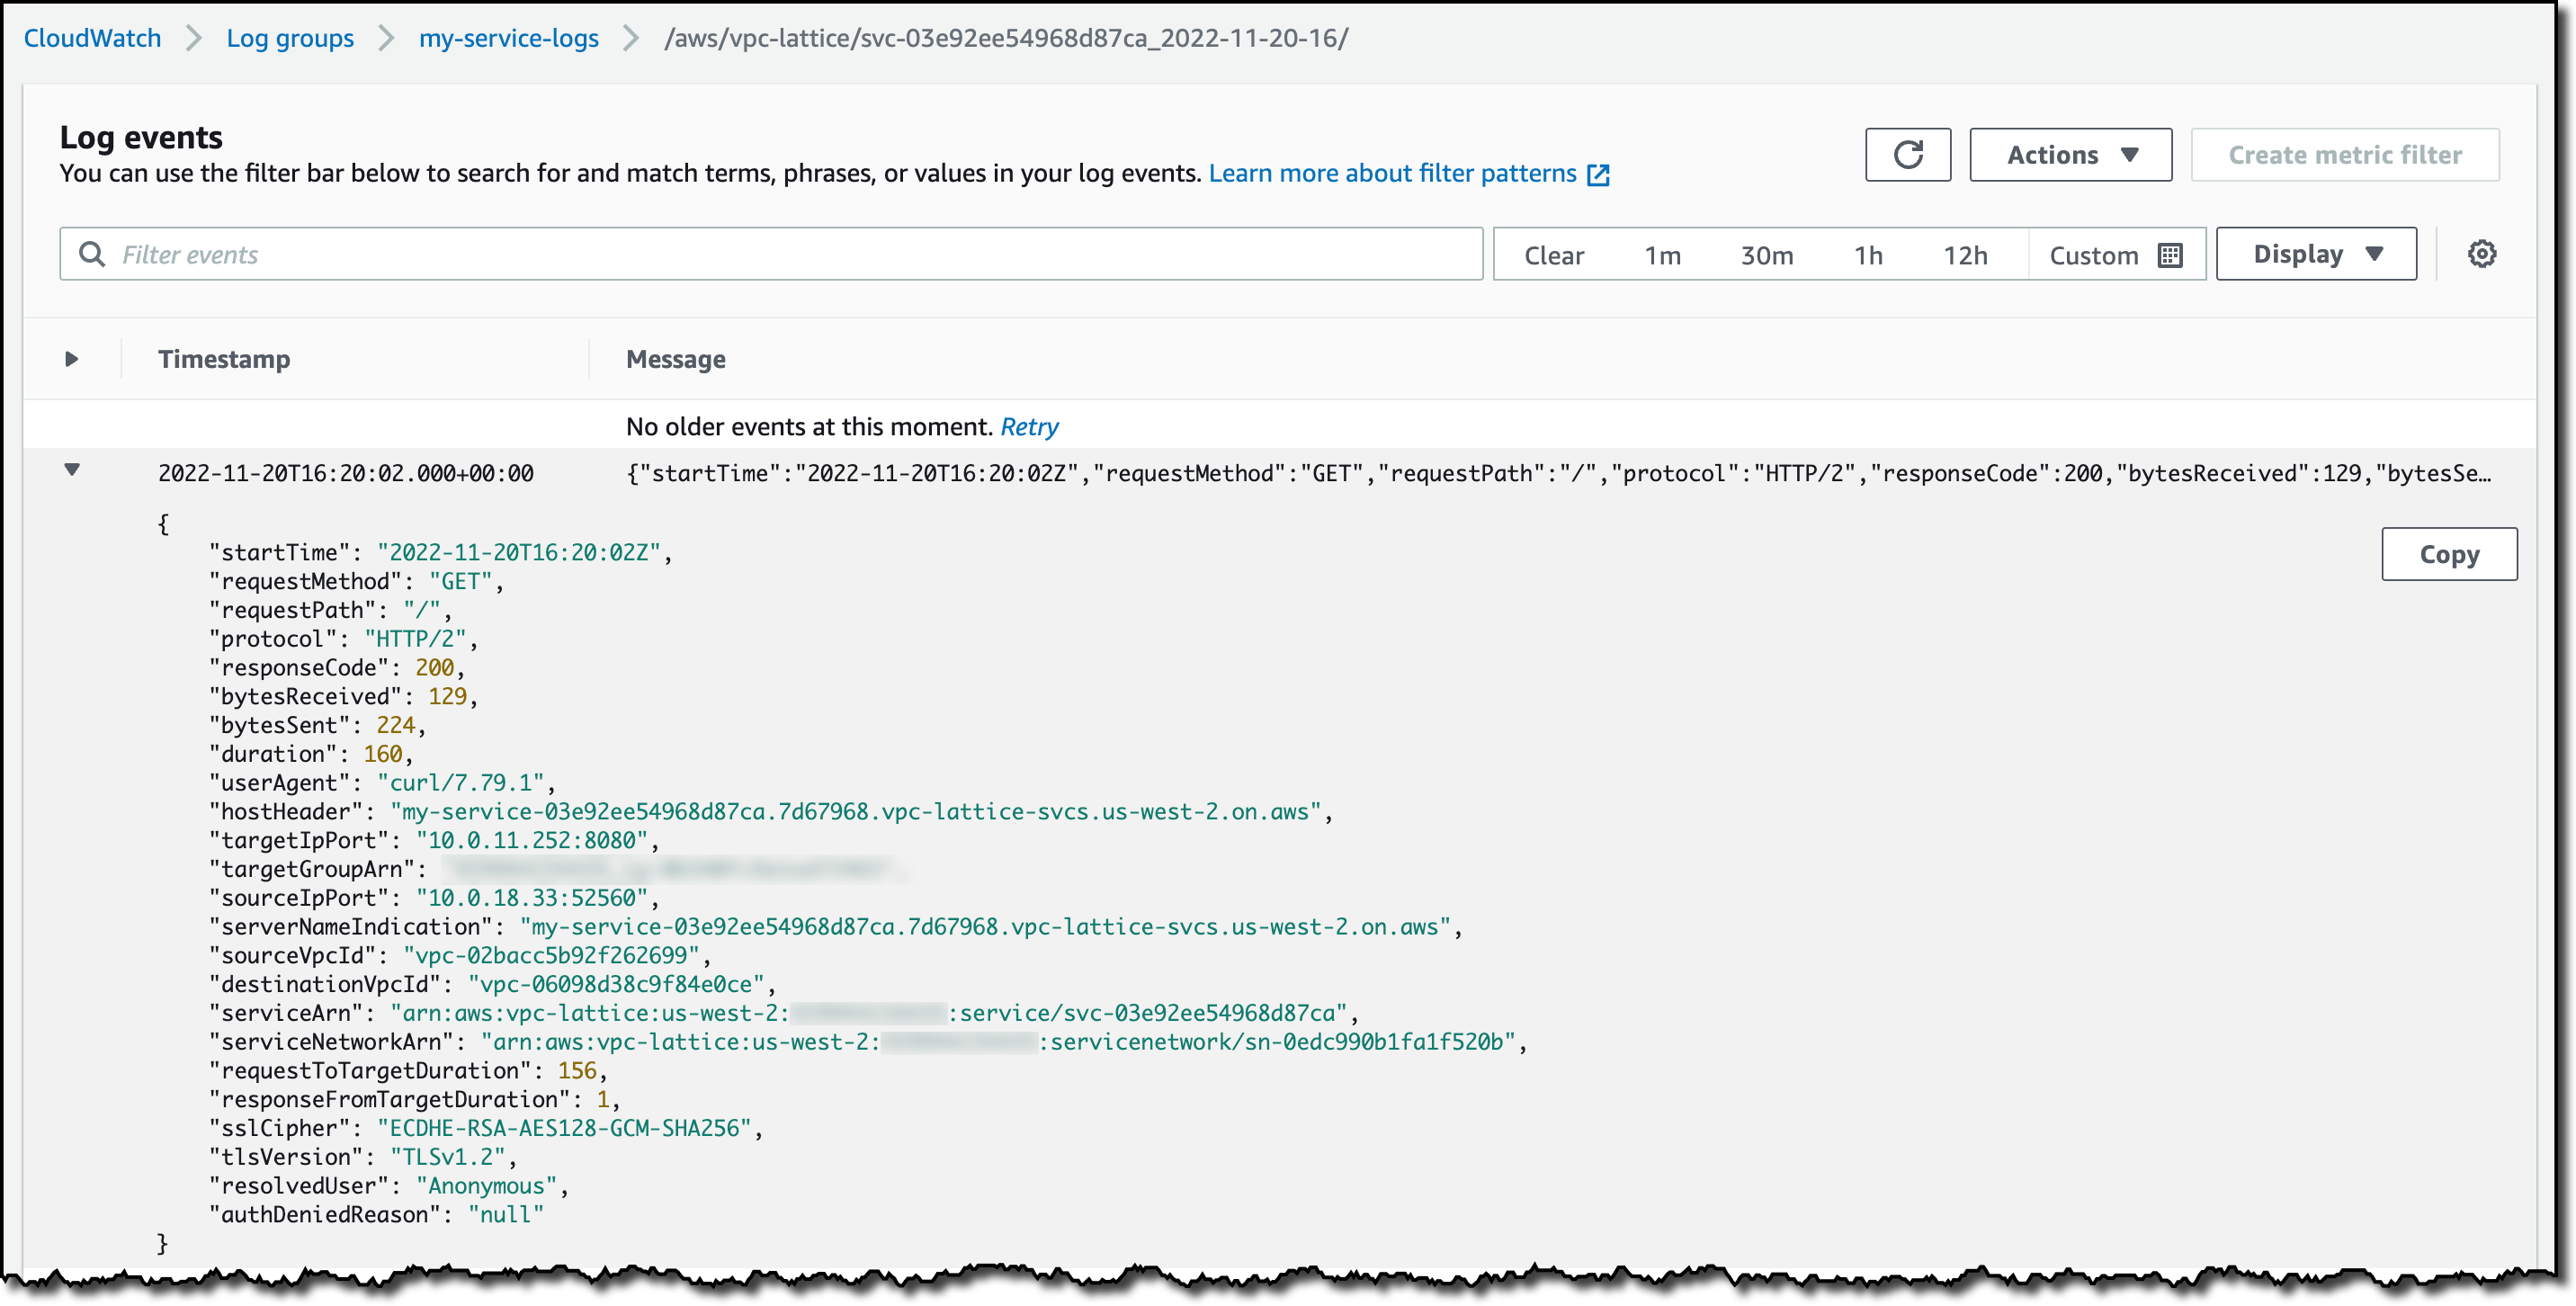Click the magnifier icon in filter bar
This screenshot has width=2576, height=1306.
[92, 254]
